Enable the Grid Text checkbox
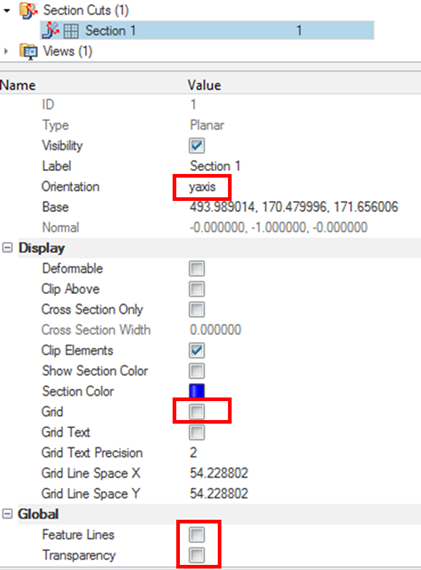 [x=197, y=432]
